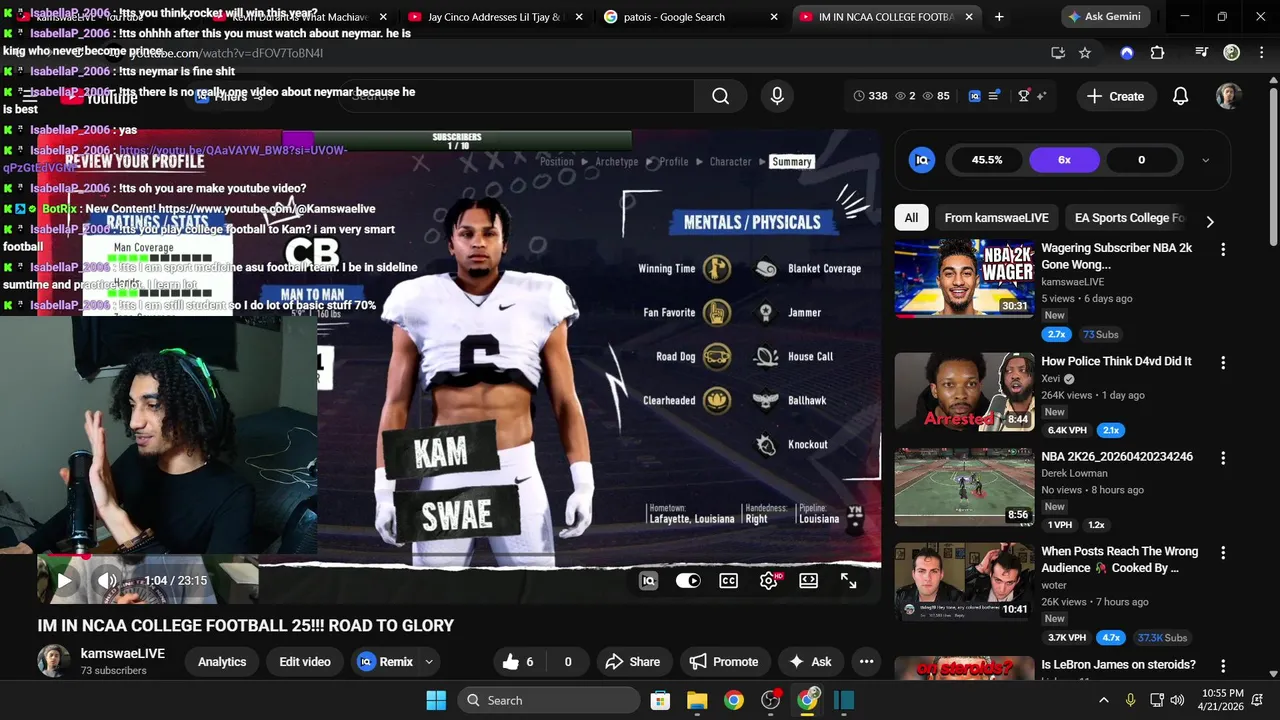1280x720 pixels.
Task: Open the player settings gear
Action: point(769,581)
